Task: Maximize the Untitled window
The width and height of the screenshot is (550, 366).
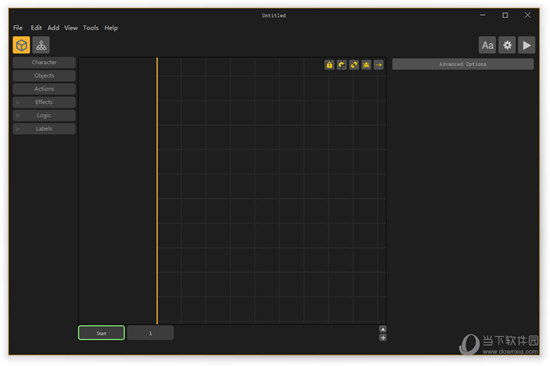Action: (x=505, y=15)
